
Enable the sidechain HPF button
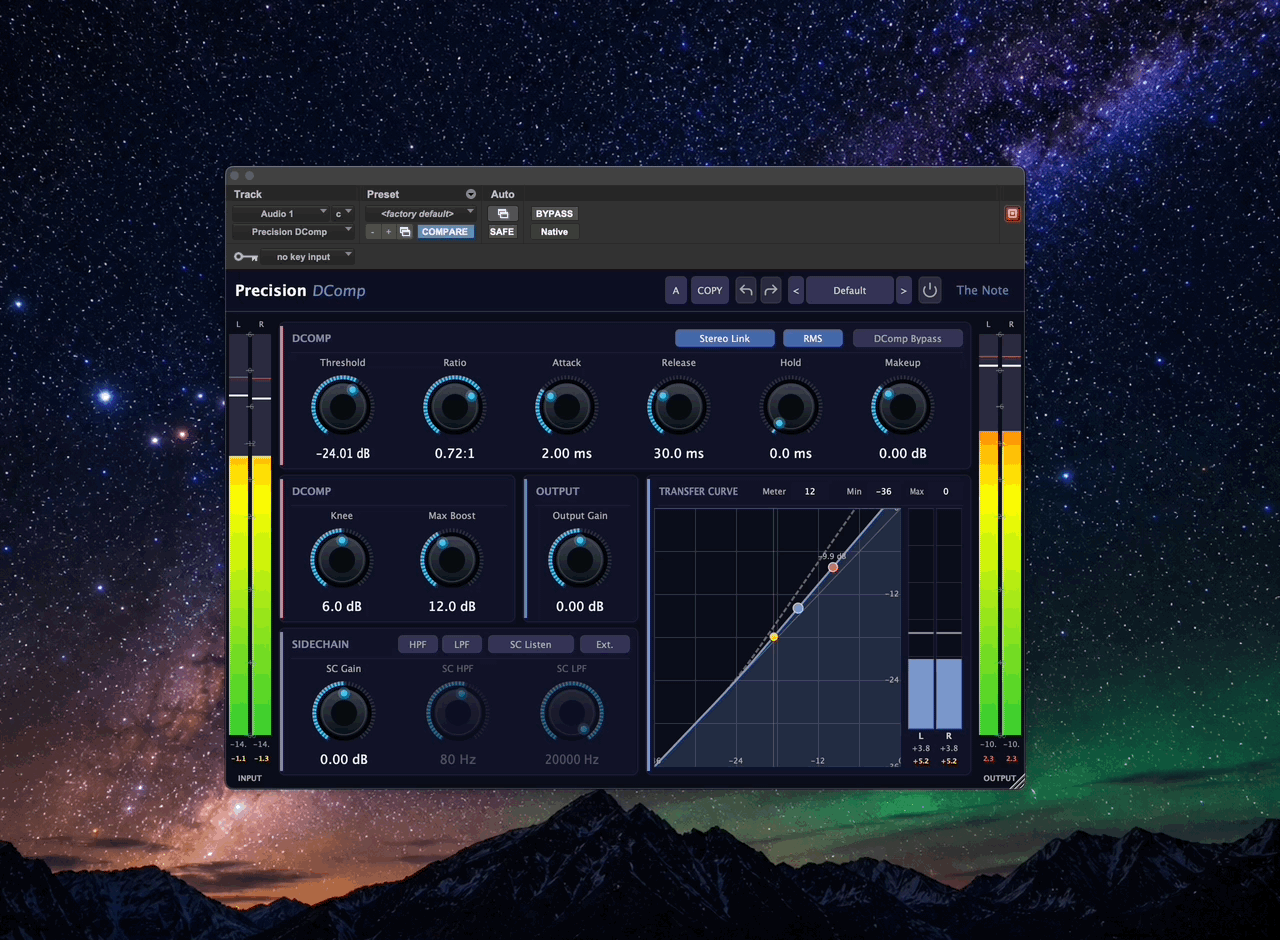point(417,644)
